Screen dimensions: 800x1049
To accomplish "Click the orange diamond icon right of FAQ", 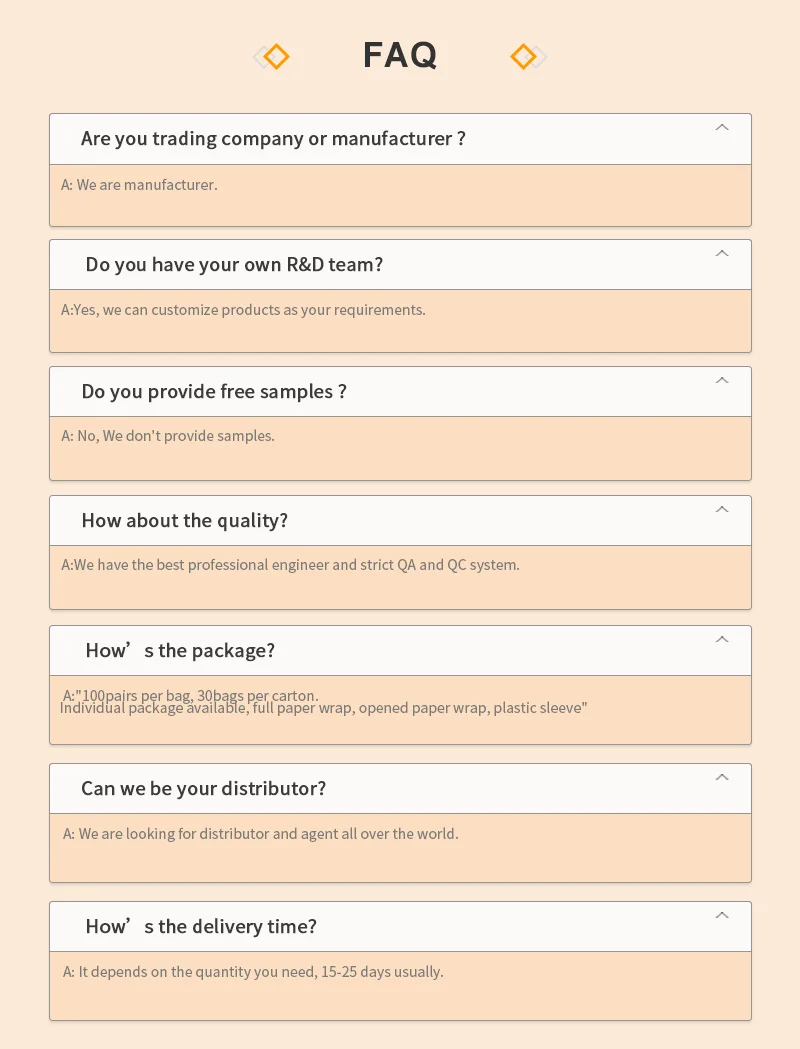I will 523,57.
